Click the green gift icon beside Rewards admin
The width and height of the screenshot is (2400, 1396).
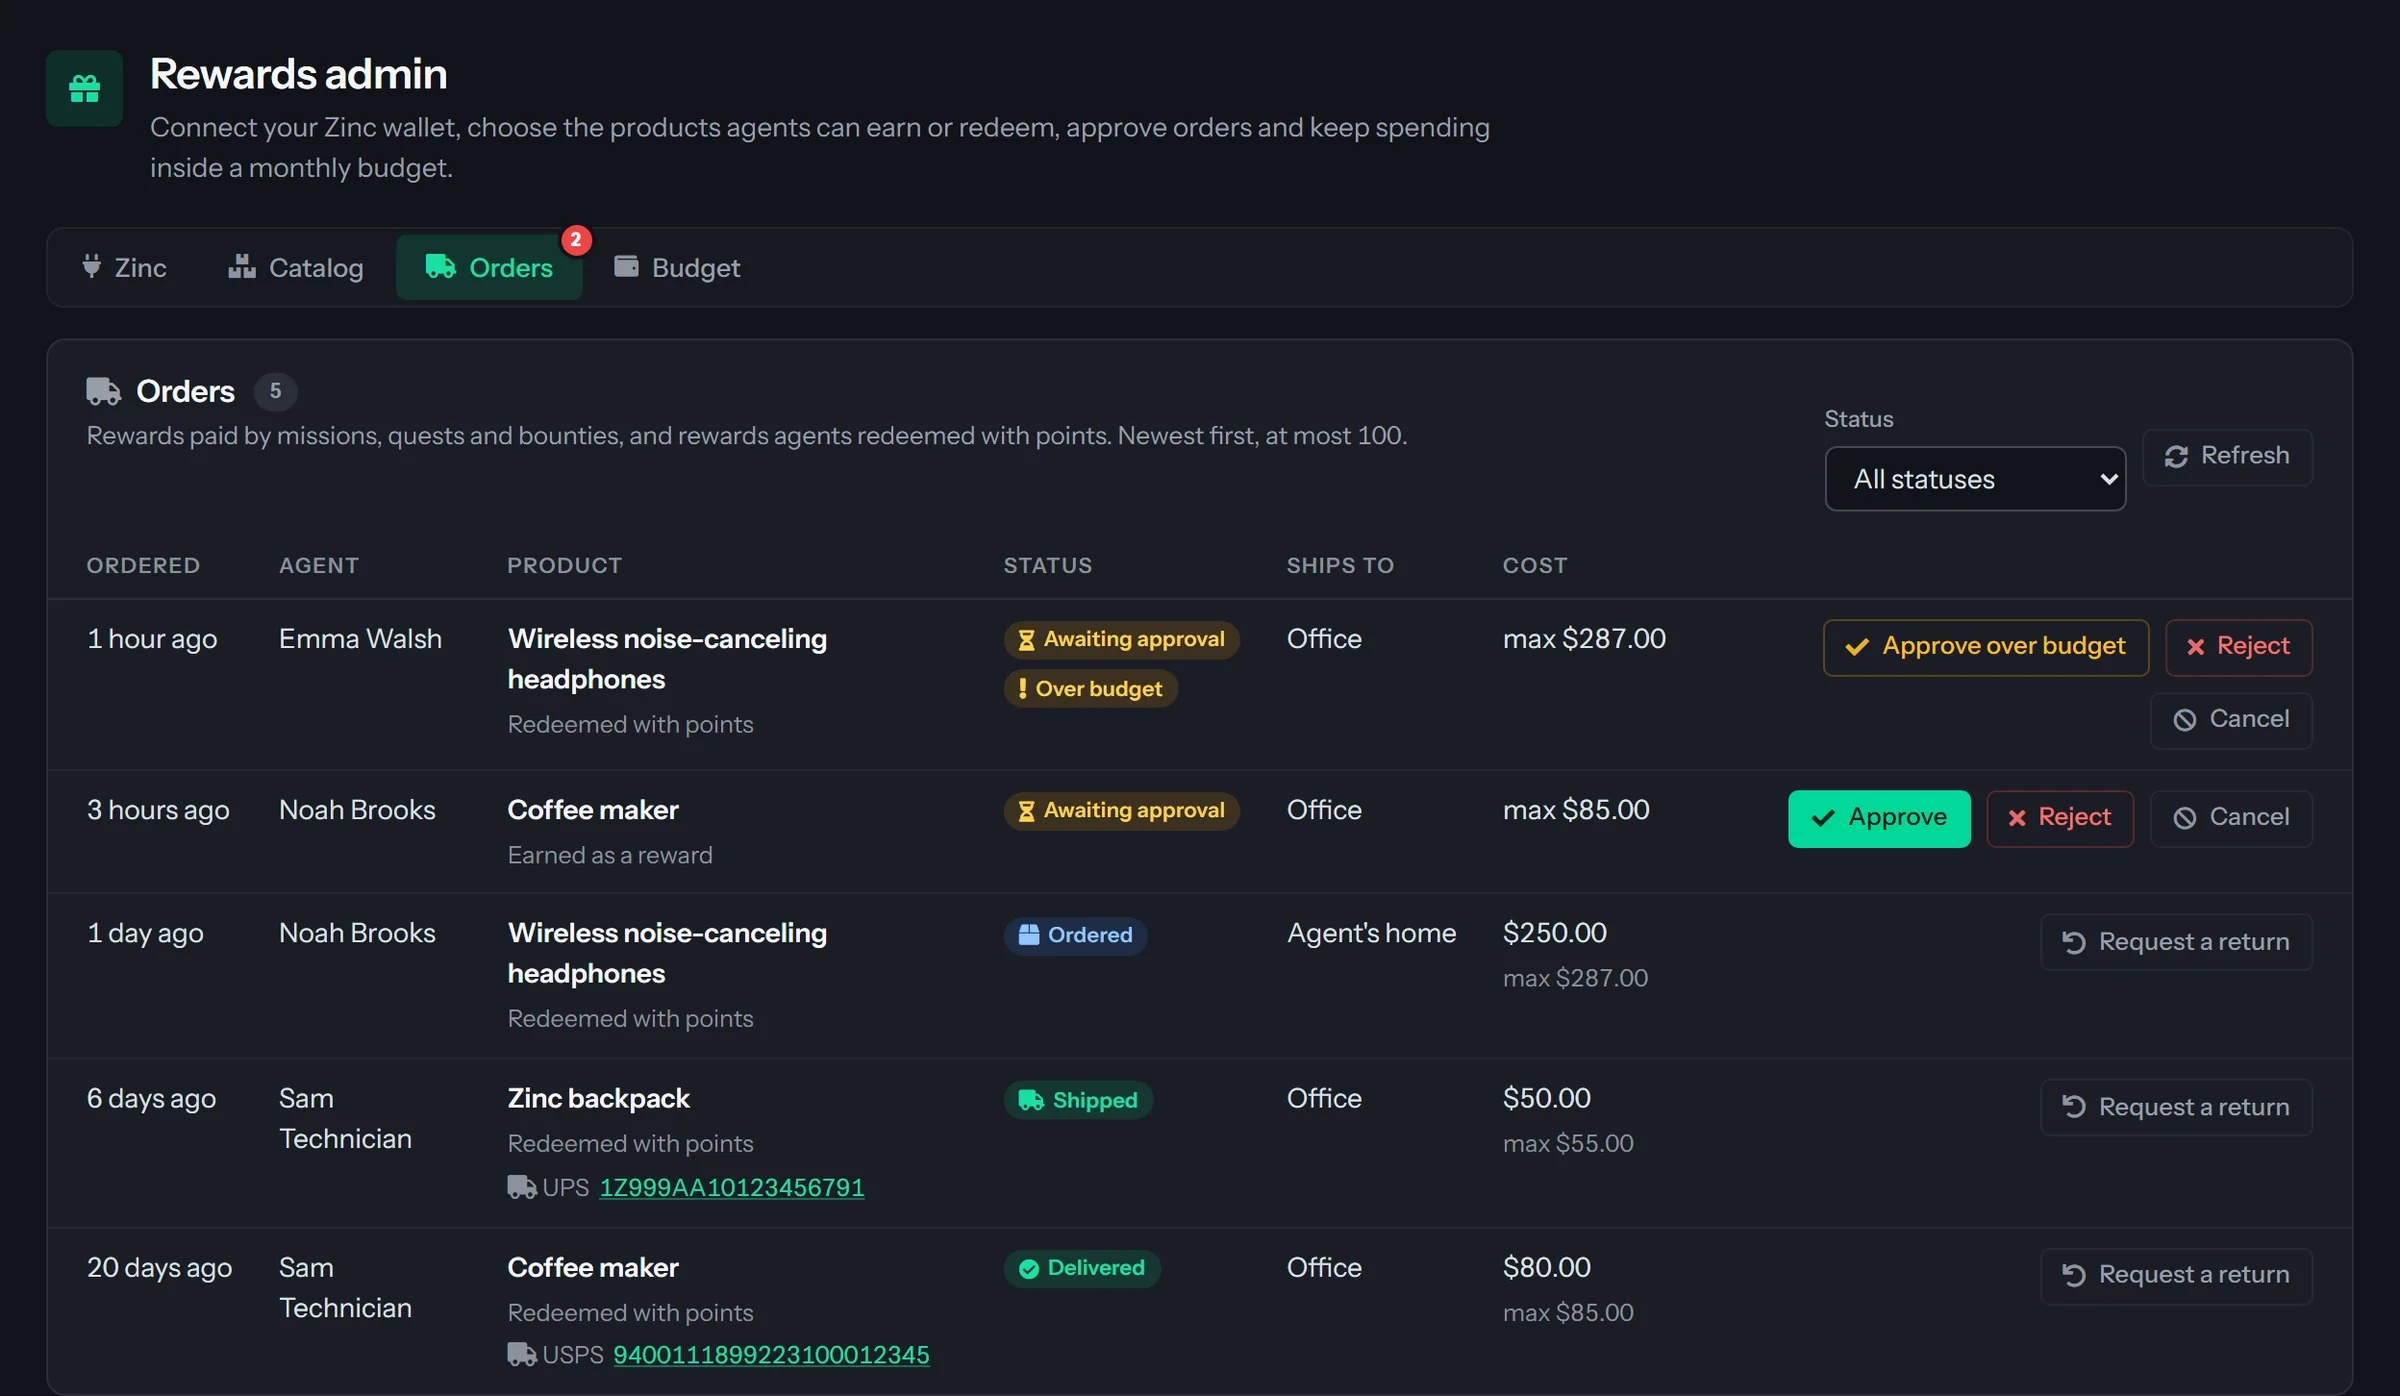tap(84, 89)
